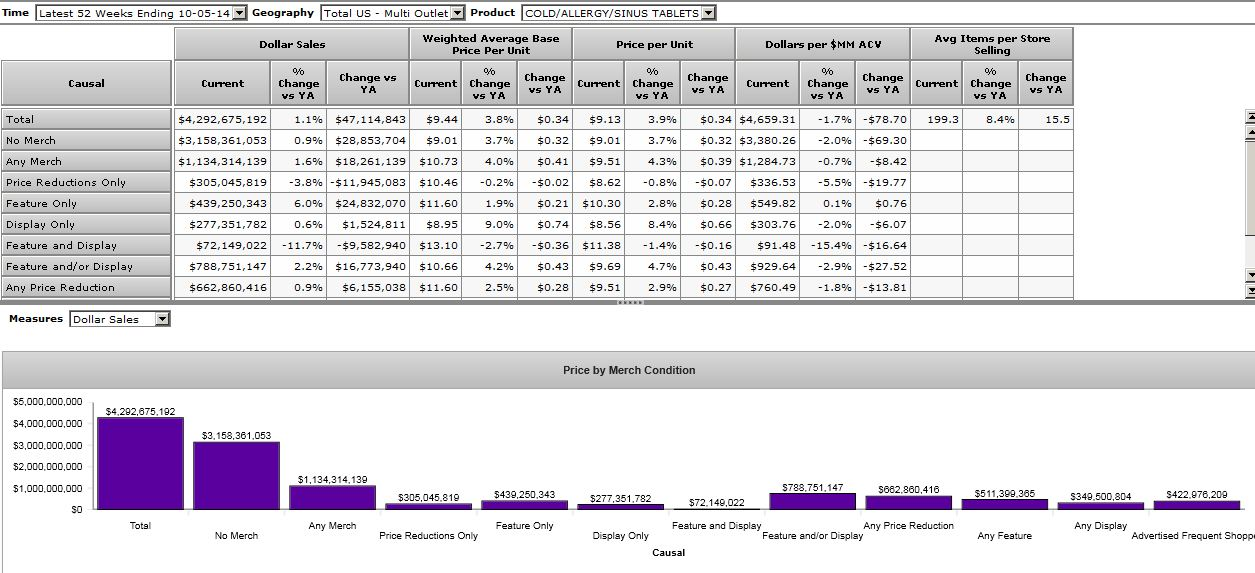Click the Any Price Reduction row label

pyautogui.click(x=86, y=287)
